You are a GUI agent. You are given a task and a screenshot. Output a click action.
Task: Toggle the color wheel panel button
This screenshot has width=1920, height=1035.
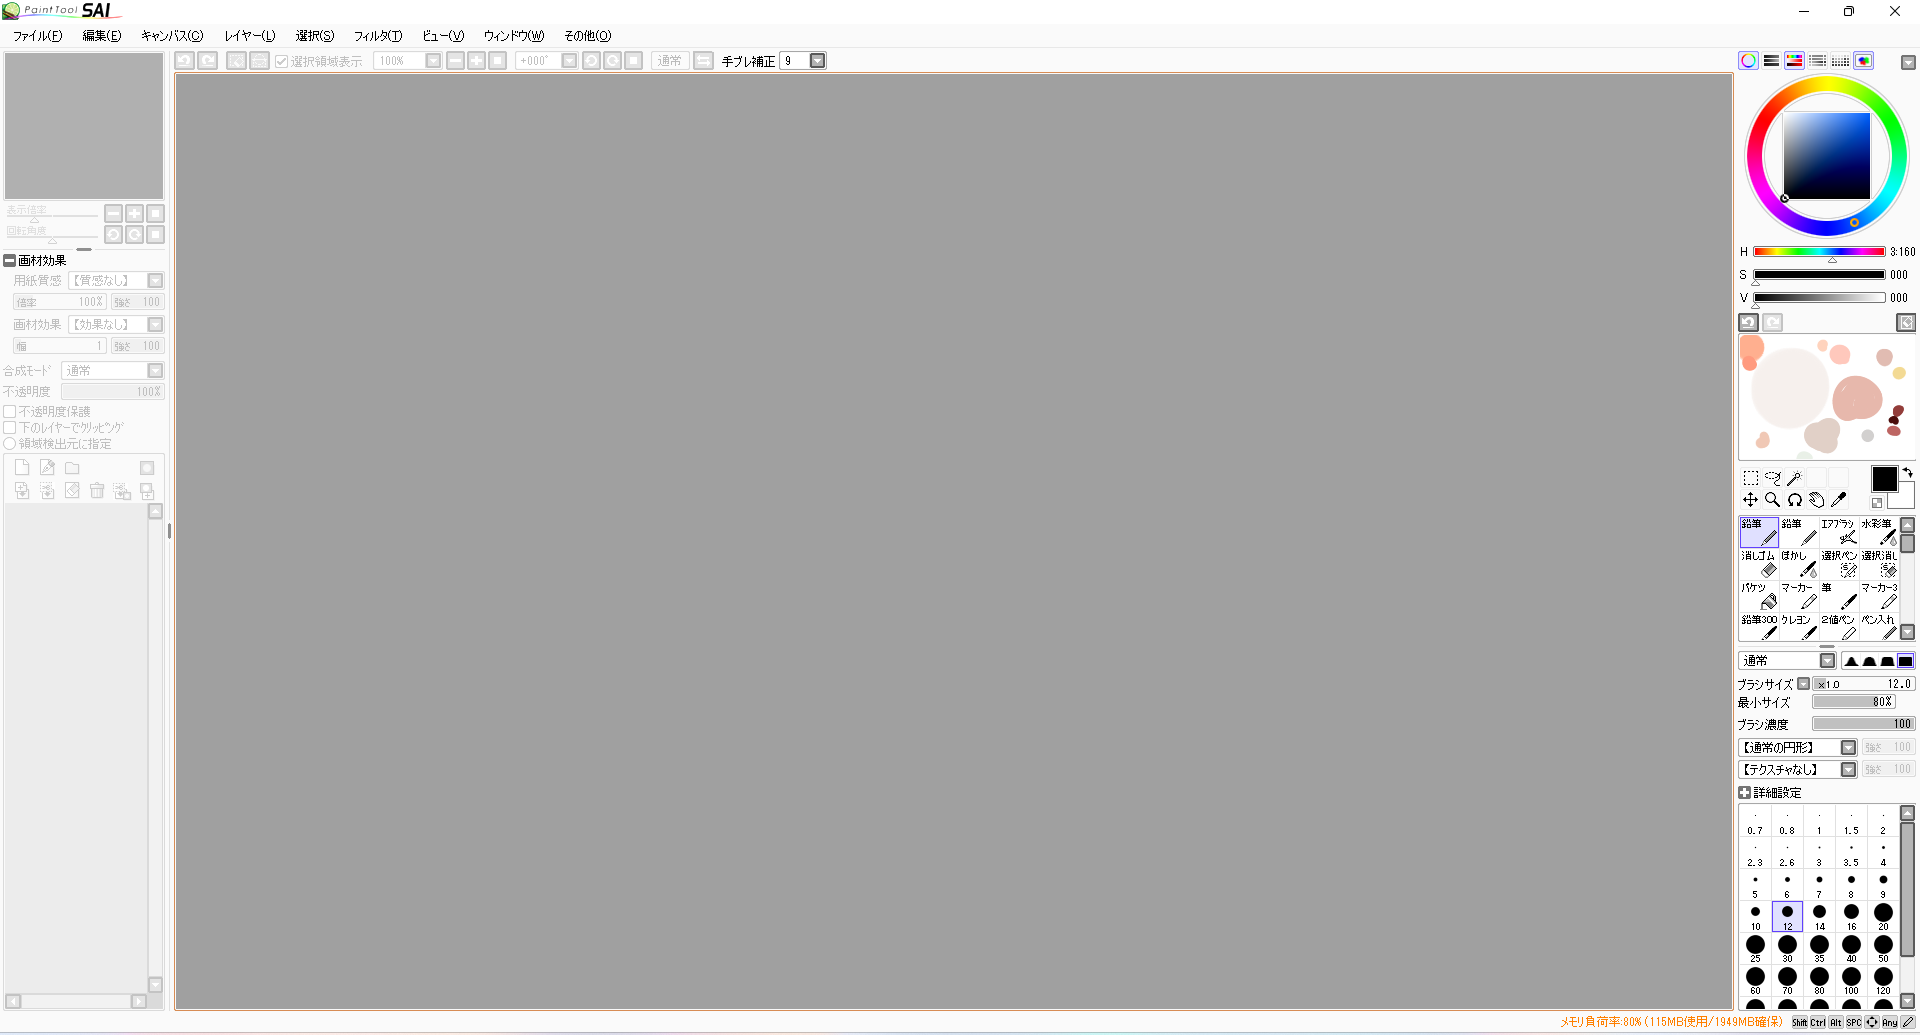click(1748, 61)
